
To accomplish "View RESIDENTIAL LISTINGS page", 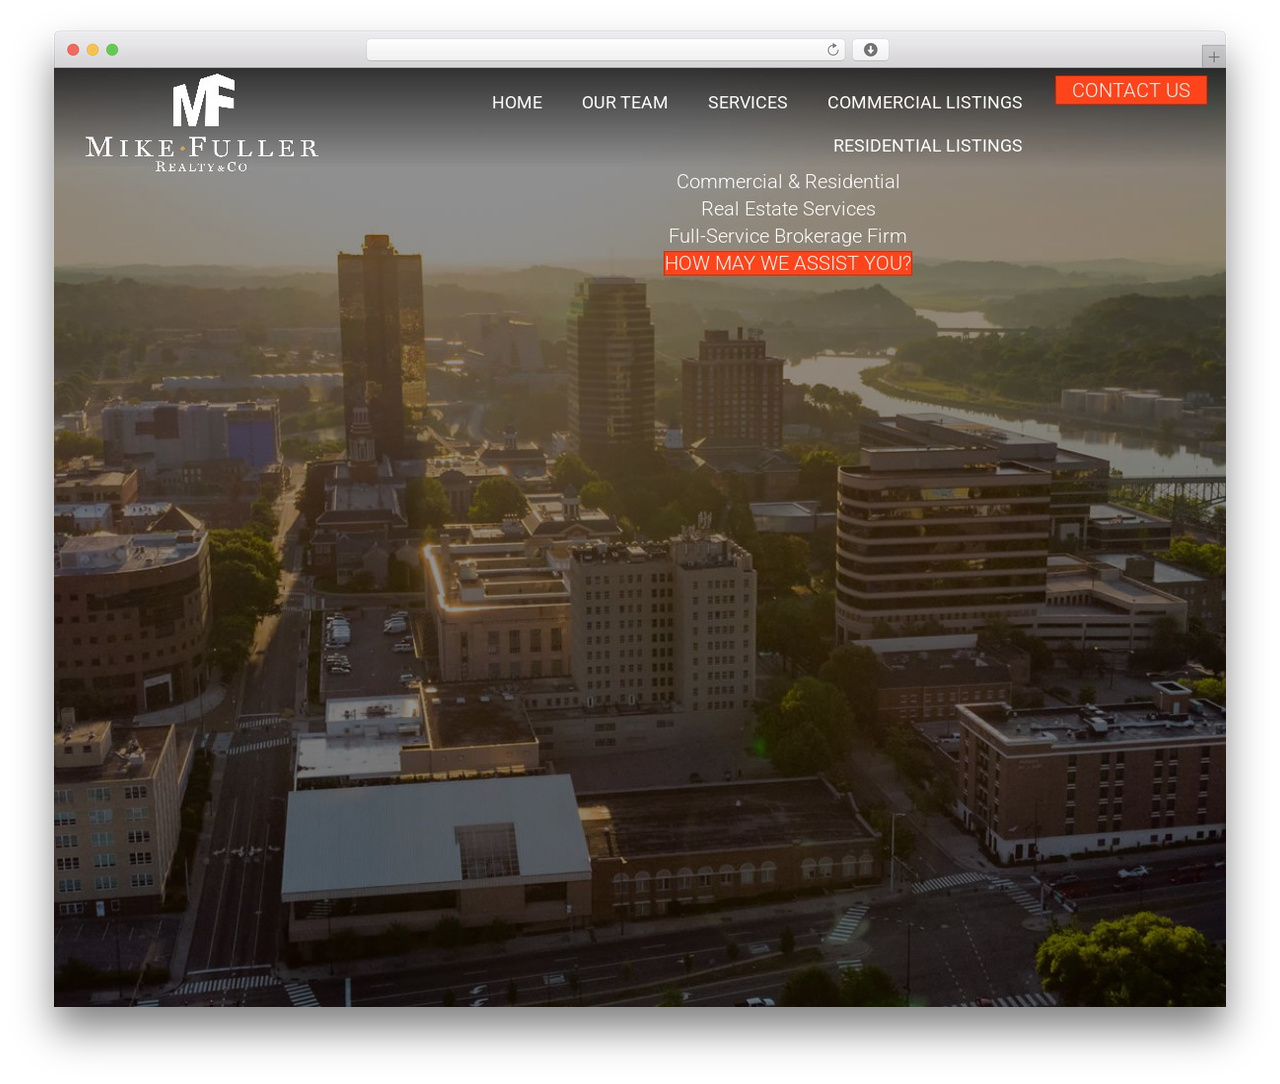I will 928,145.
